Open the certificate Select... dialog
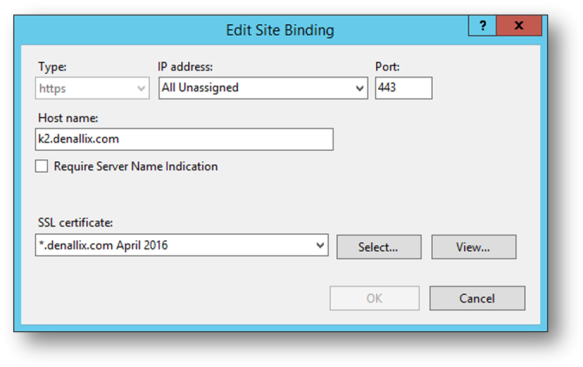 pos(379,247)
